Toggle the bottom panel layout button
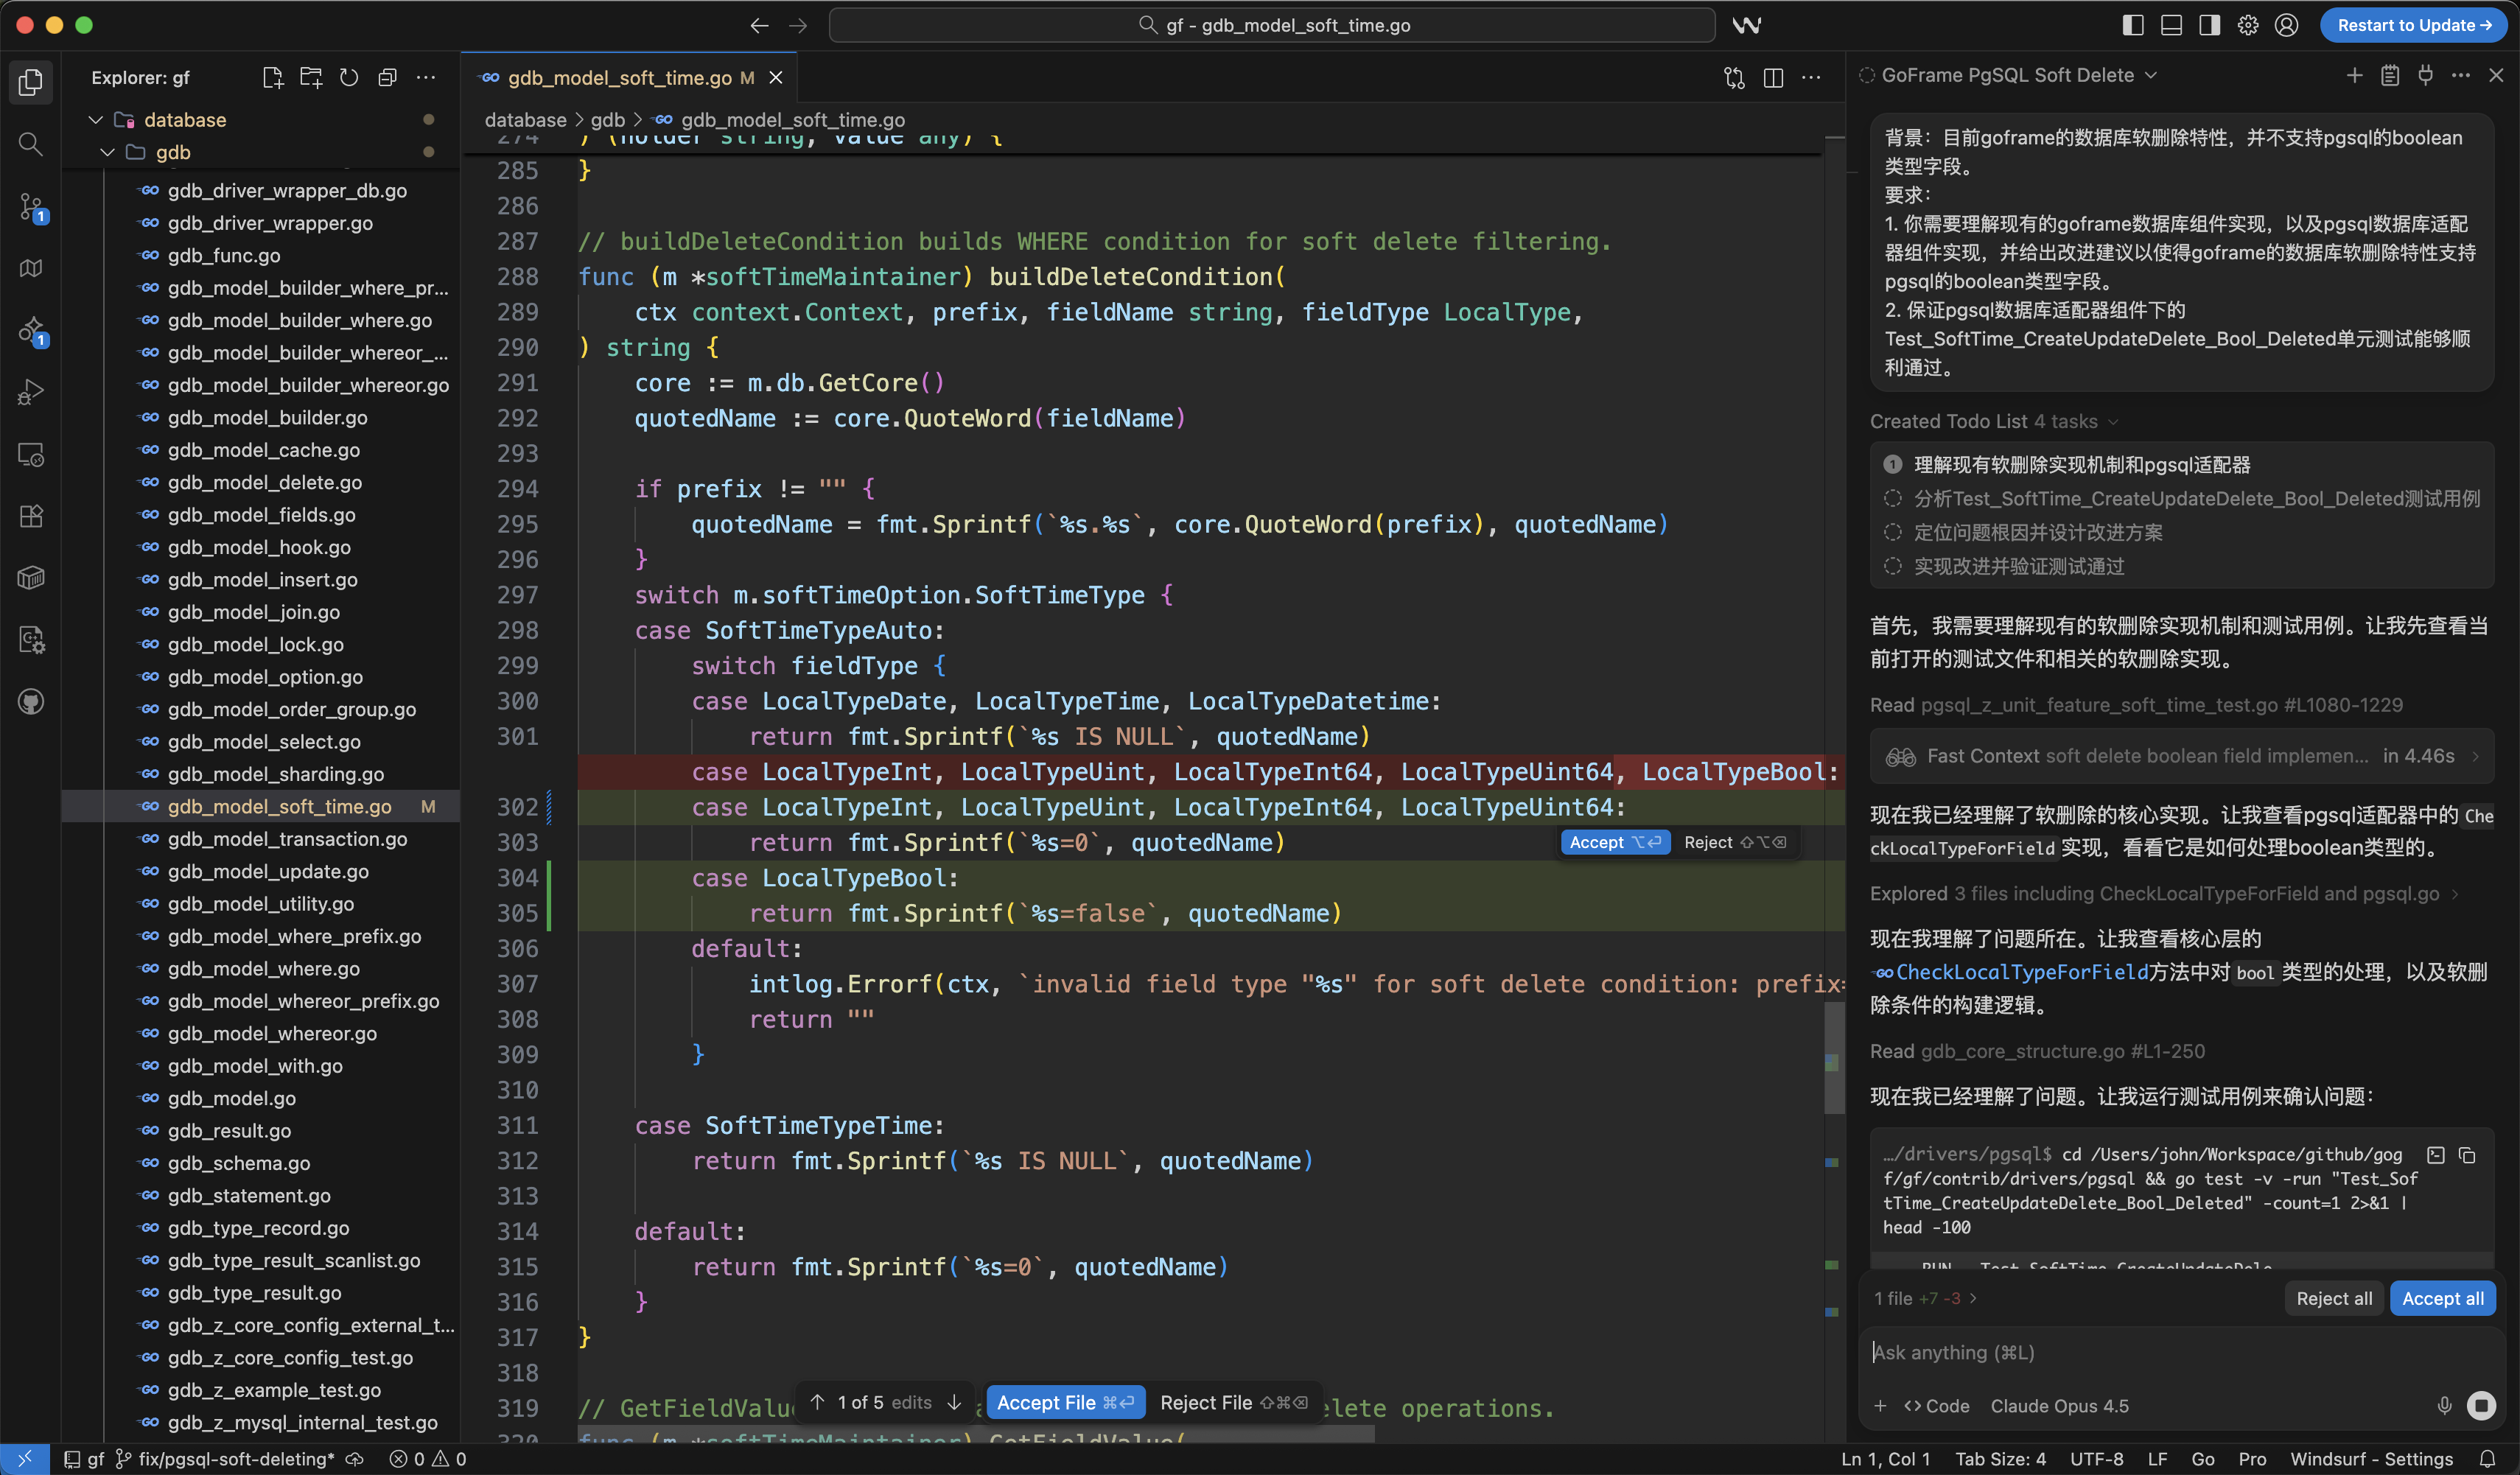 click(x=2171, y=26)
